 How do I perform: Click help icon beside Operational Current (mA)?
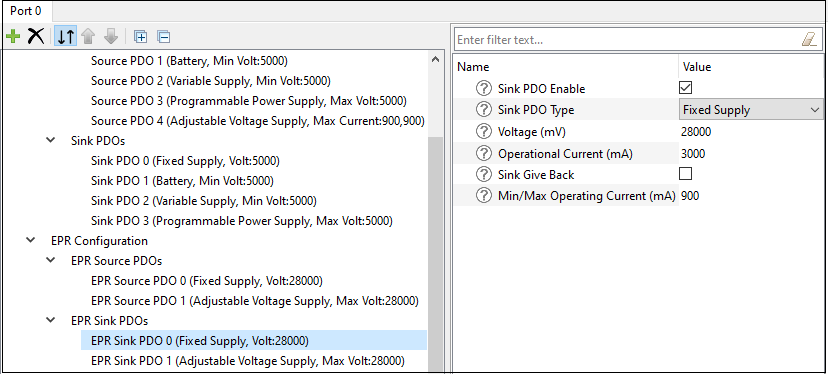(484, 154)
